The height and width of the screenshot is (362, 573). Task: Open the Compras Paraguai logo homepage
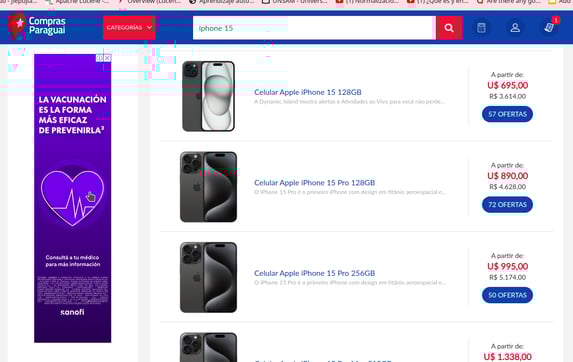37,26
